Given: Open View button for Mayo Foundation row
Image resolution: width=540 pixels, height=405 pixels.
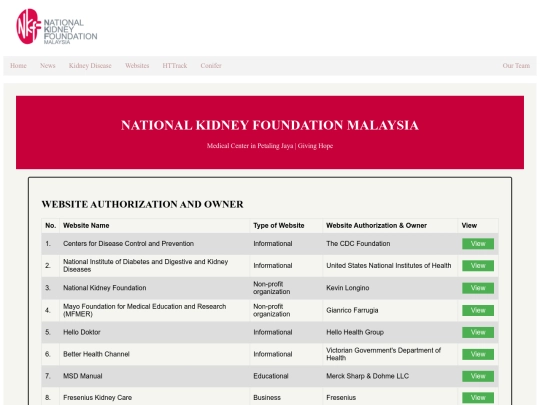Looking at the screenshot, I should pyautogui.click(x=478, y=310).
